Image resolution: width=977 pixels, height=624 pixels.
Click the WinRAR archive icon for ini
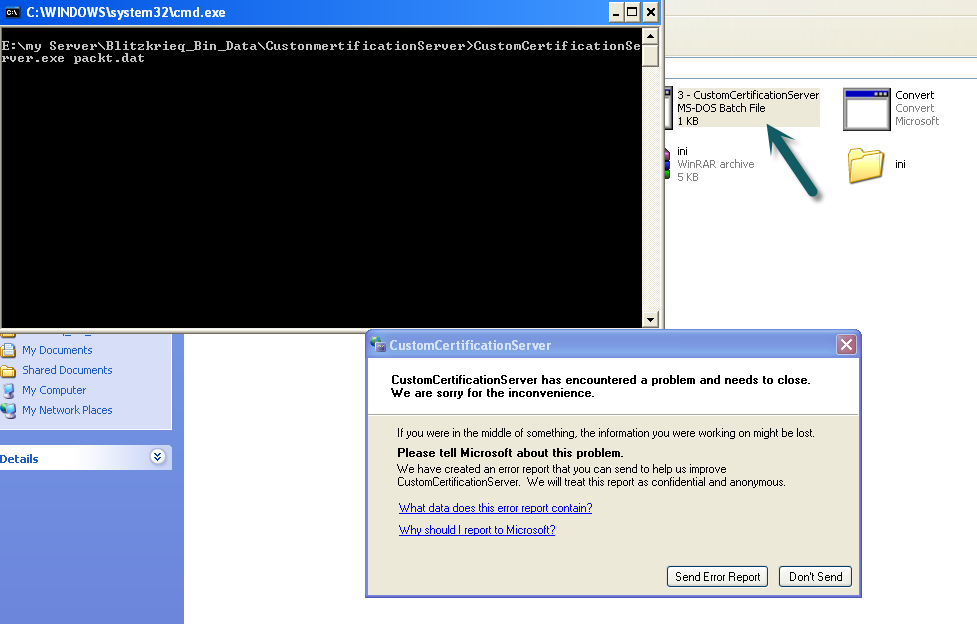(x=667, y=164)
